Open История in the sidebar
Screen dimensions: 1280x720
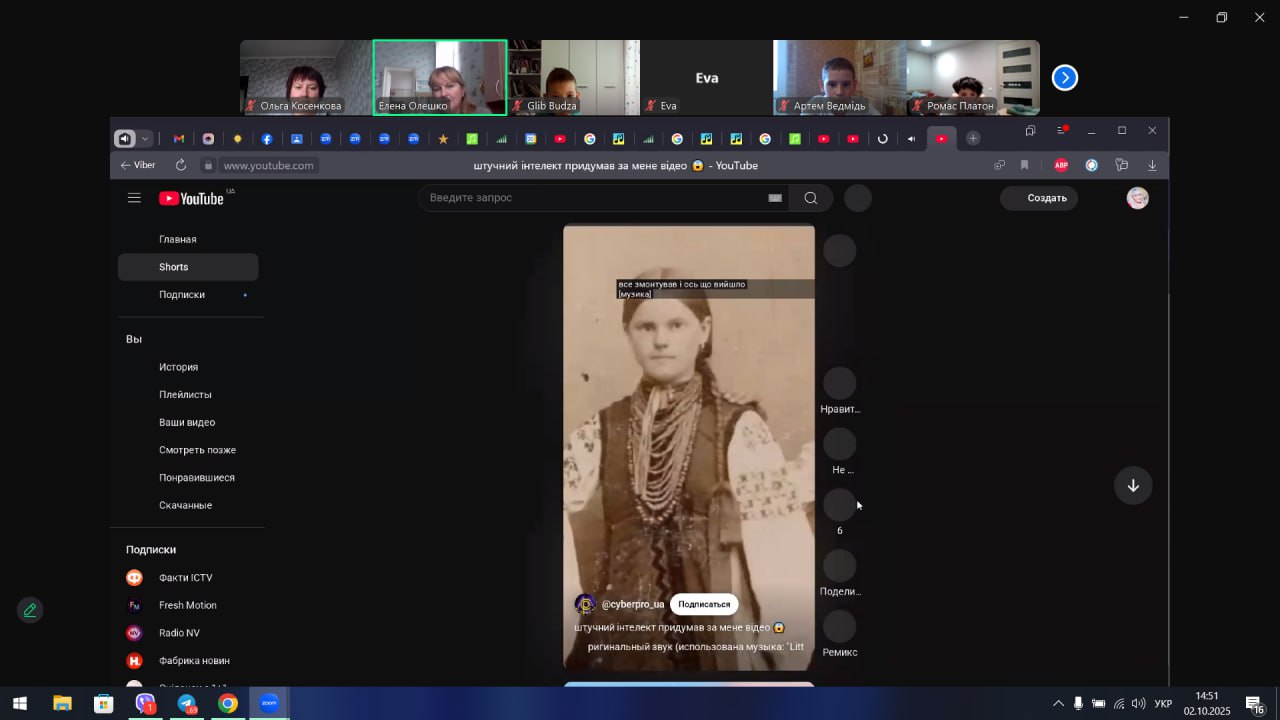178,367
